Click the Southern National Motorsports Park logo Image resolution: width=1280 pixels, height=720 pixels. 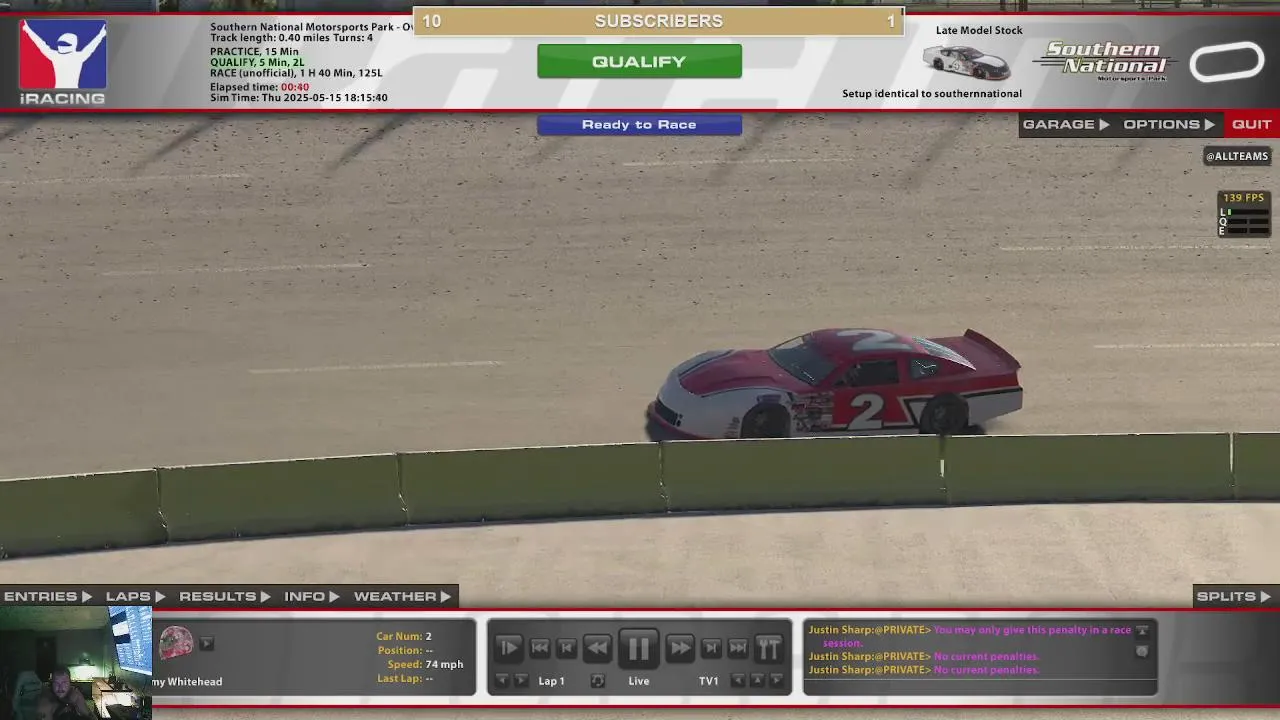point(1104,61)
